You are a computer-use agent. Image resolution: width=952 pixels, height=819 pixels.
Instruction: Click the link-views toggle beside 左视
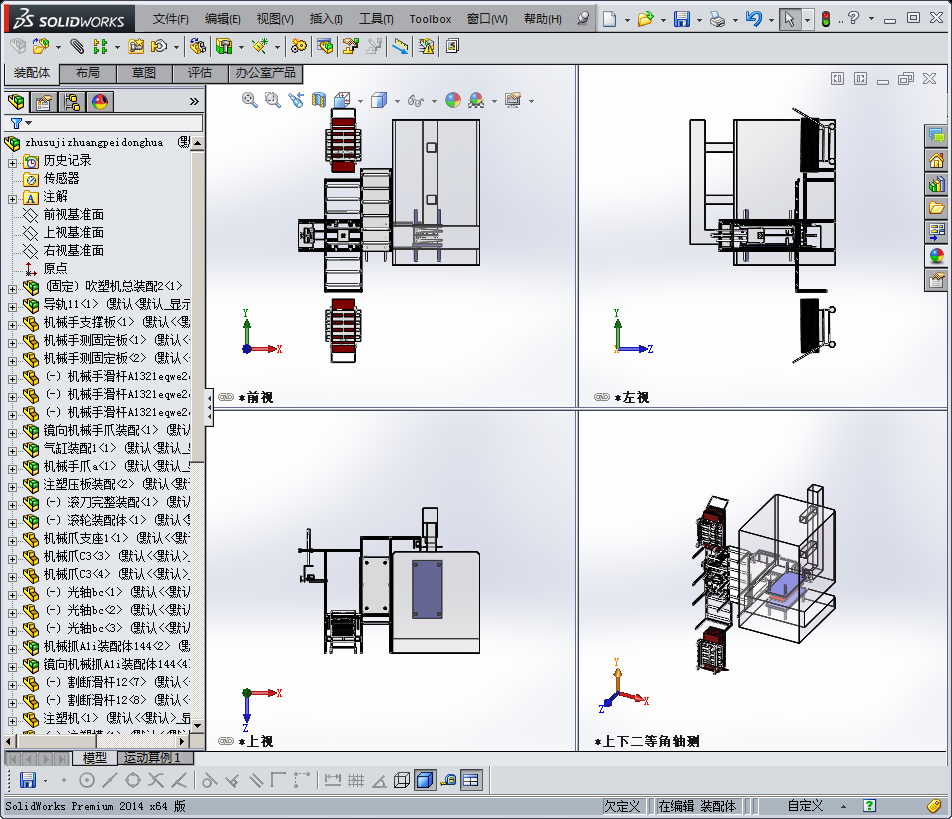(602, 397)
